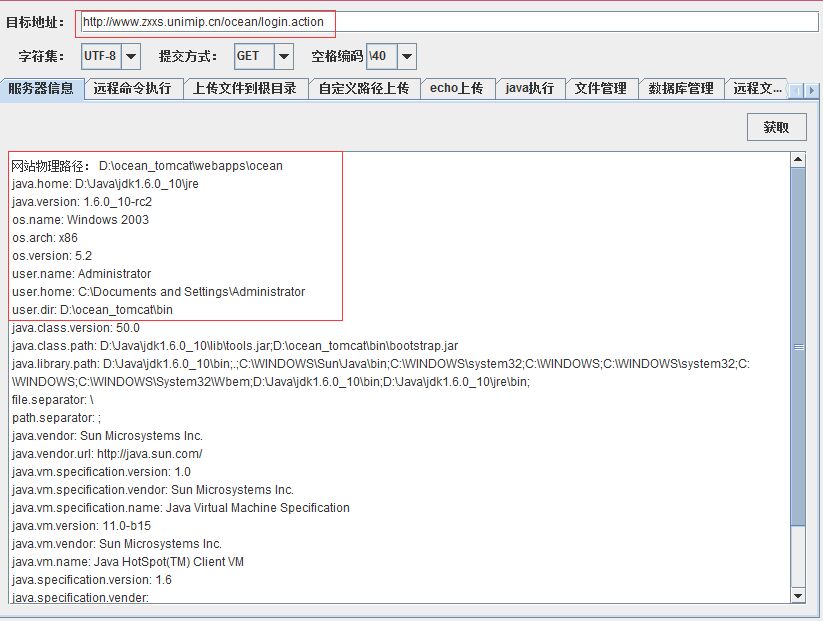The width and height of the screenshot is (823, 621).
Task: Click the java.version: 1.6.0_10-rc2 line
Action: pyautogui.click(x=82, y=202)
